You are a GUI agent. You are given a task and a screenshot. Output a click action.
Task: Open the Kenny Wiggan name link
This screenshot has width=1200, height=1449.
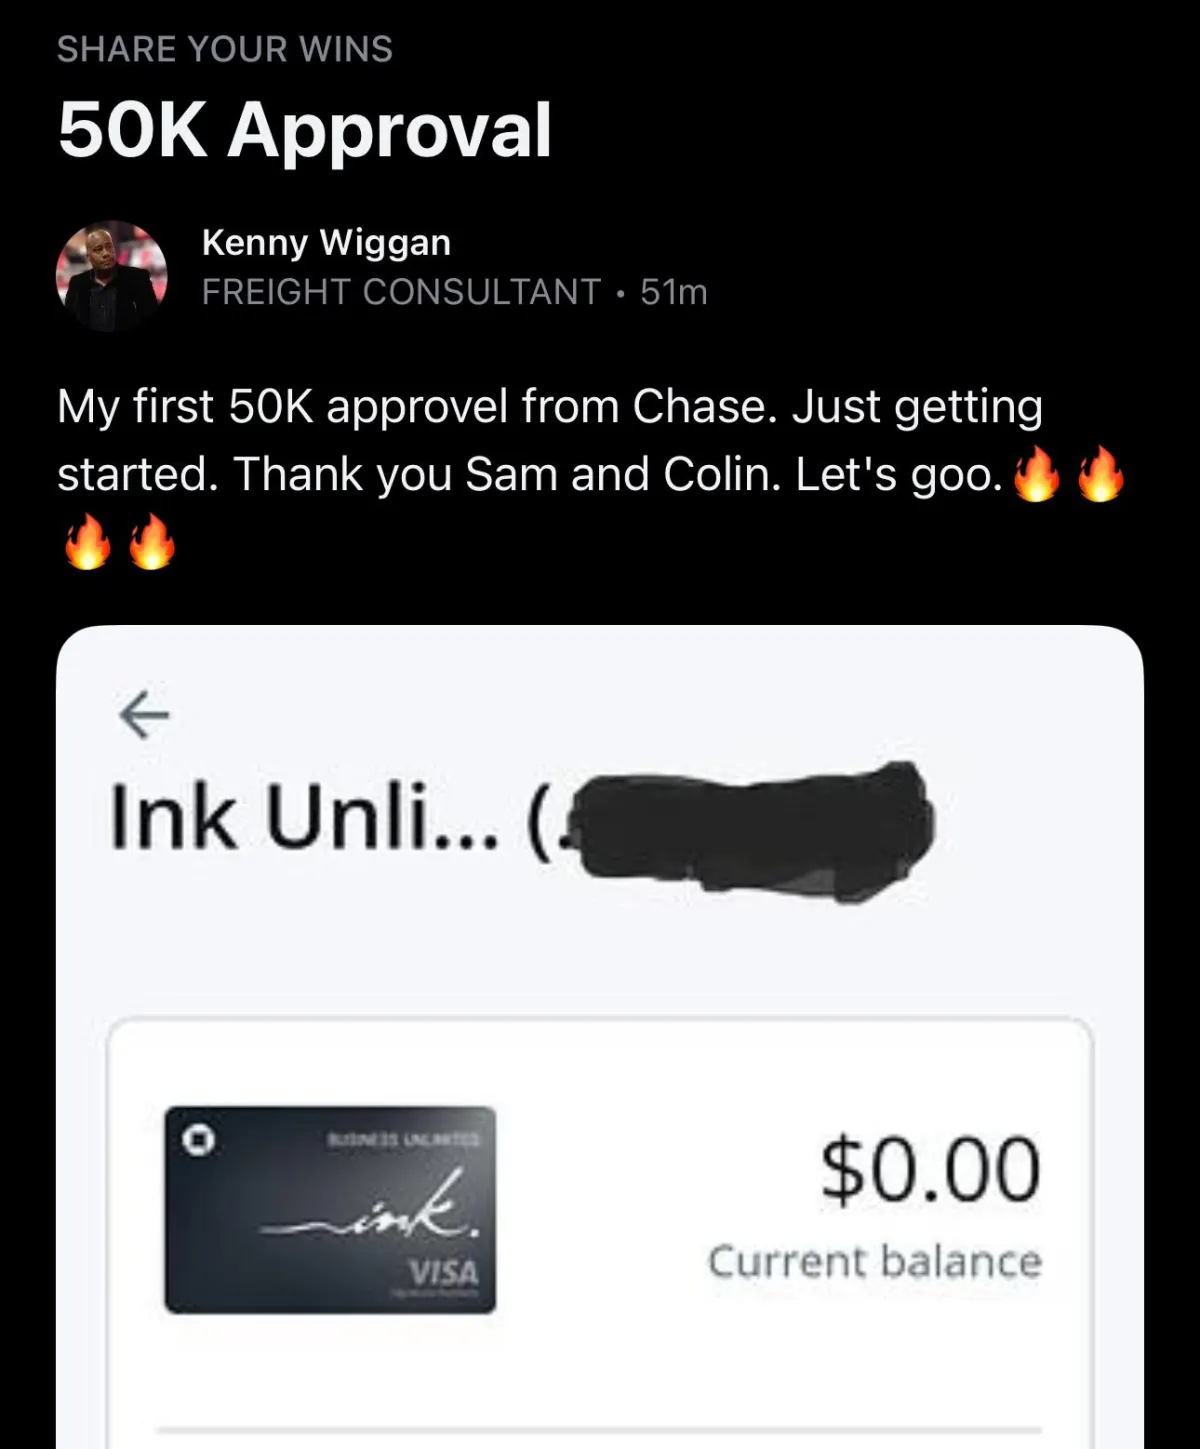[326, 242]
